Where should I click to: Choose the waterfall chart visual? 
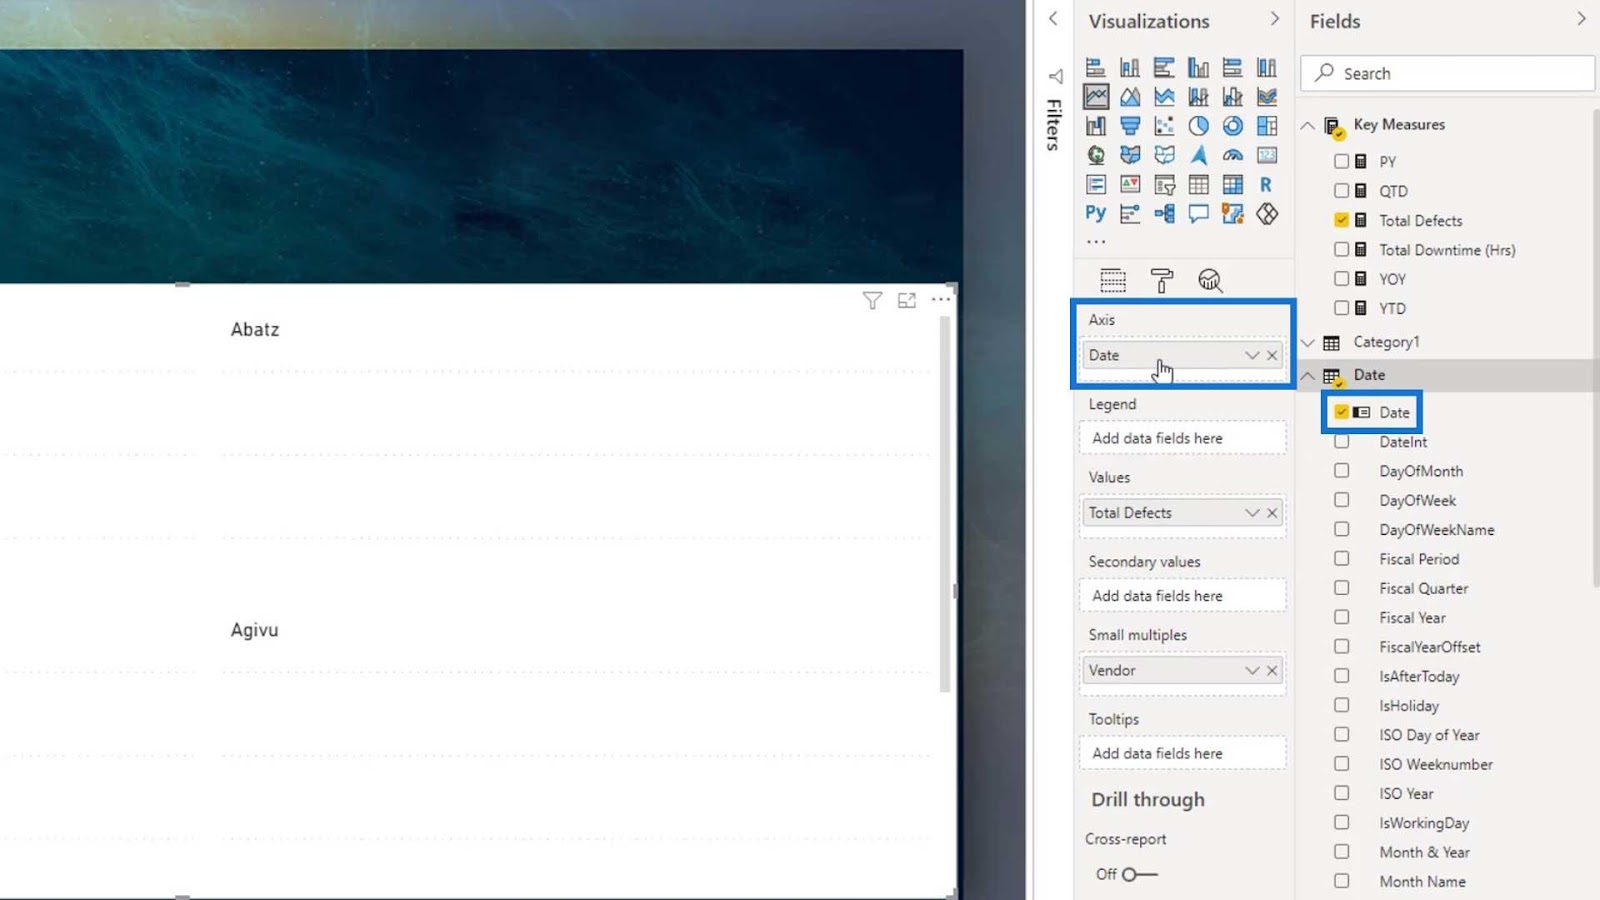coord(1096,126)
